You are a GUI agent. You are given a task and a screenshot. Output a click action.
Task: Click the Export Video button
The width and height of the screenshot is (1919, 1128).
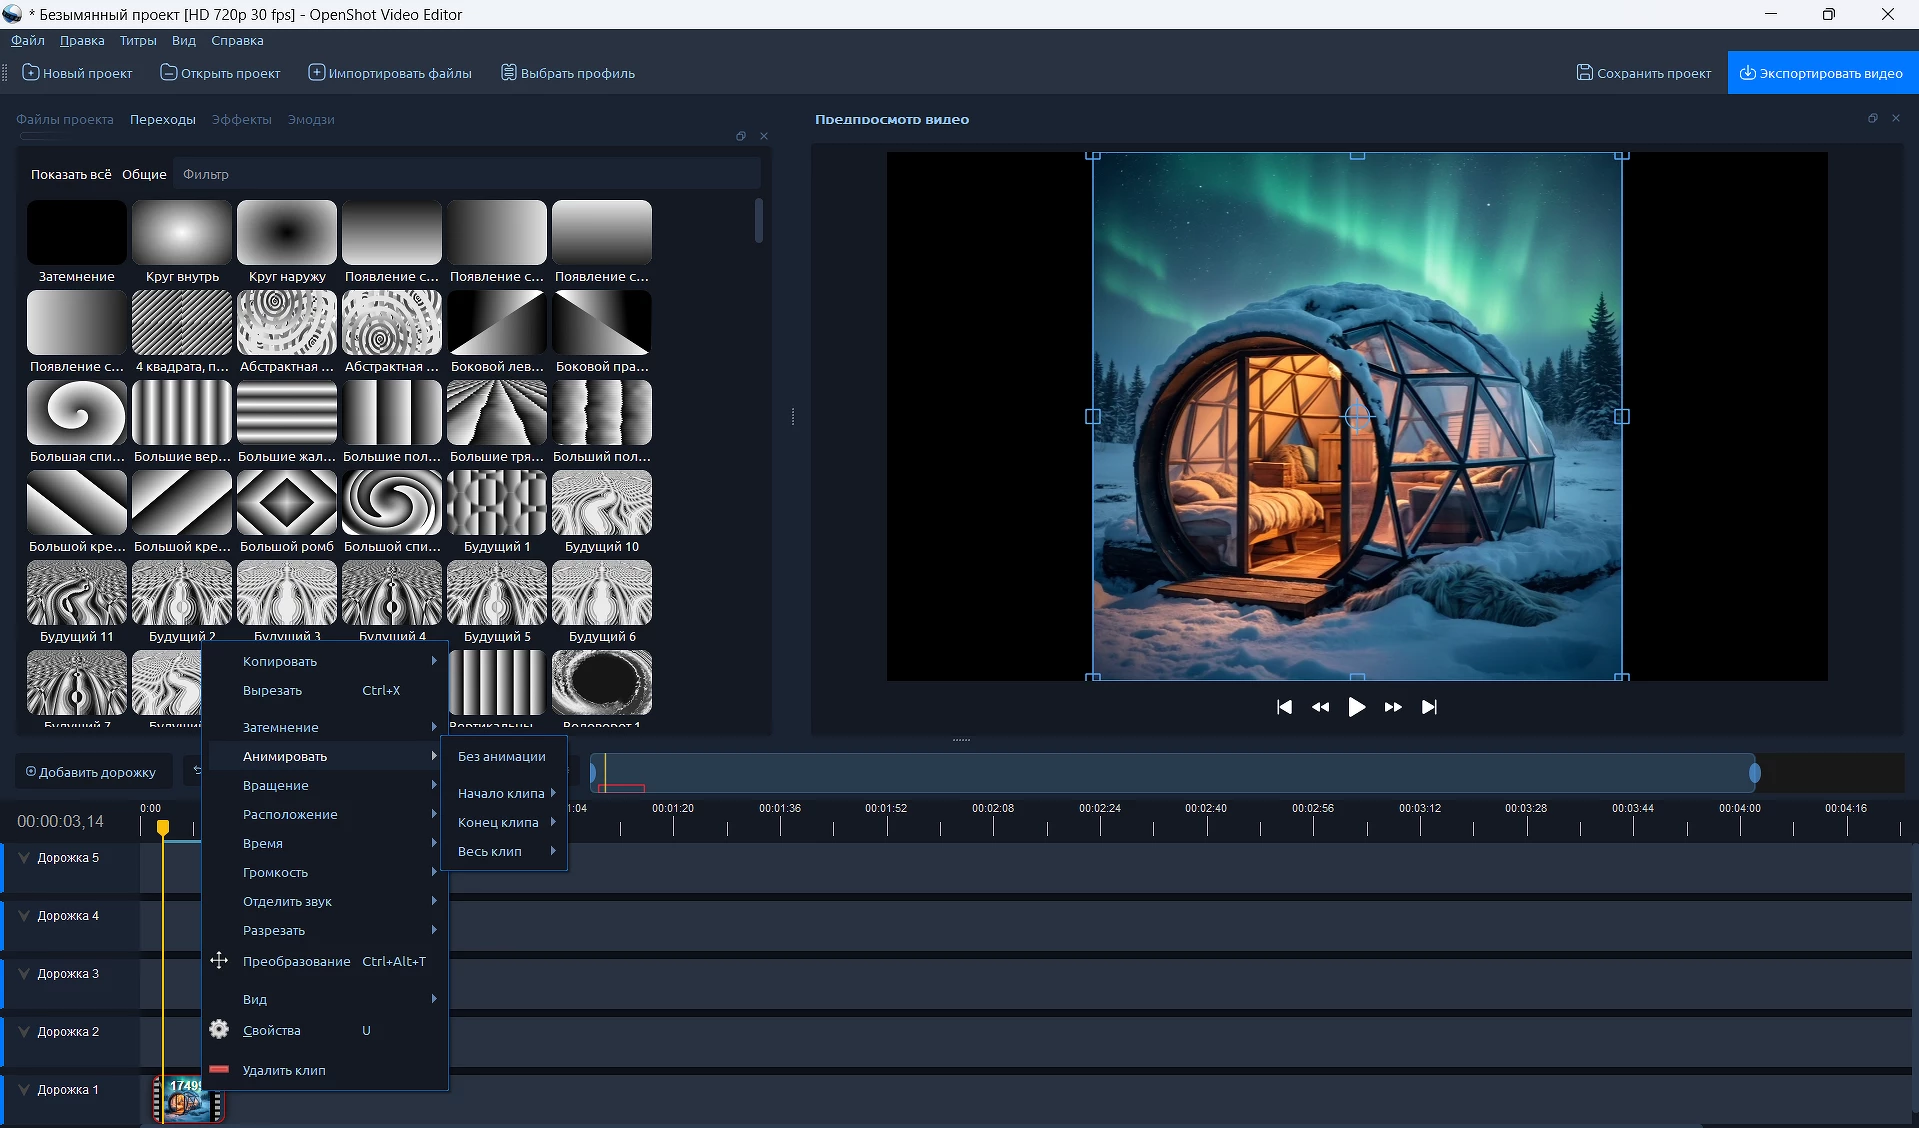[1821, 73]
